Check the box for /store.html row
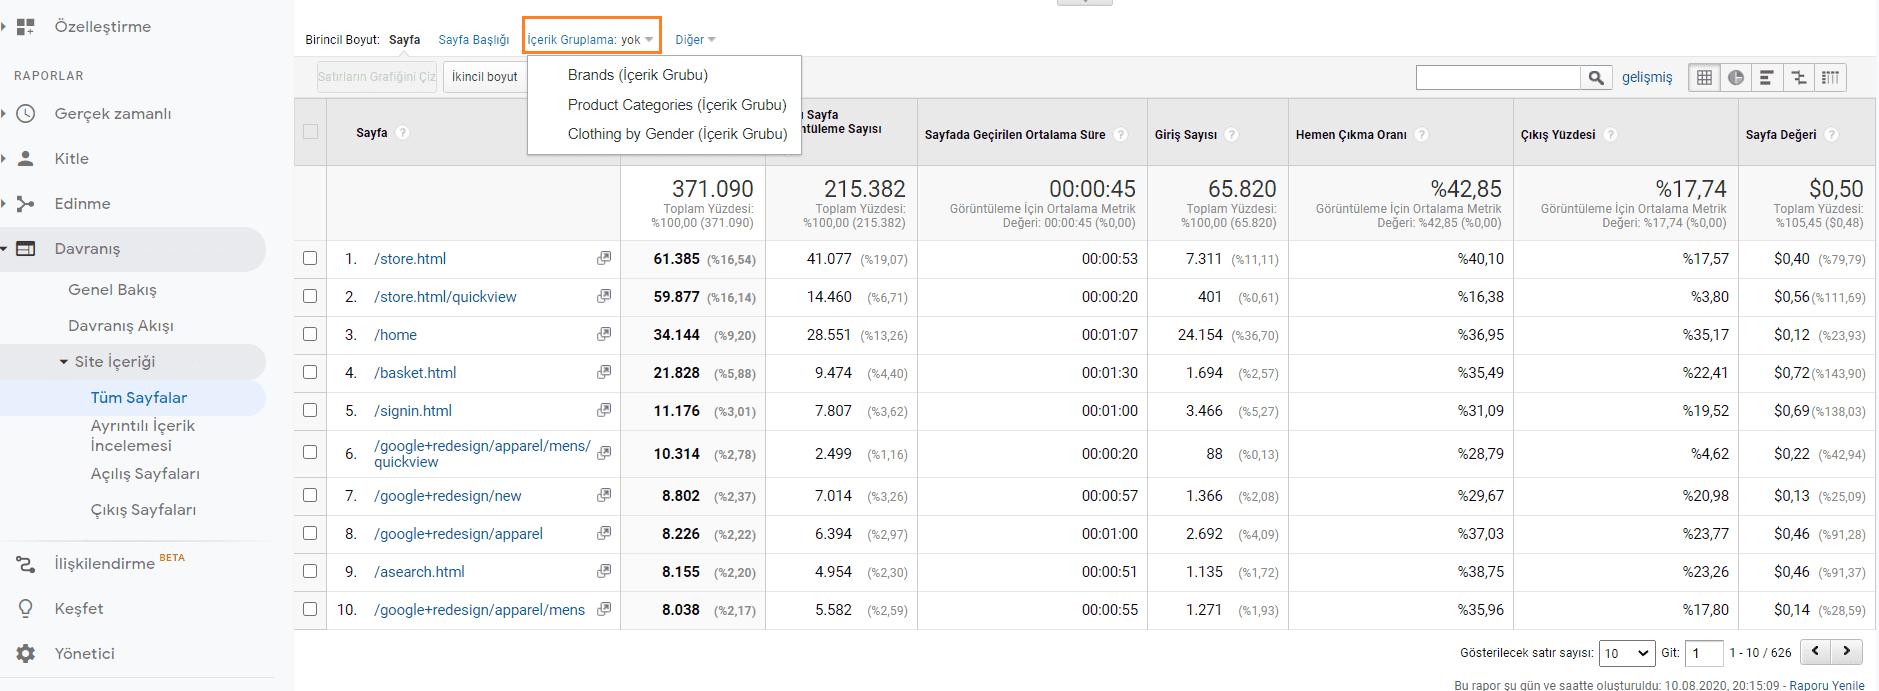 310,258
